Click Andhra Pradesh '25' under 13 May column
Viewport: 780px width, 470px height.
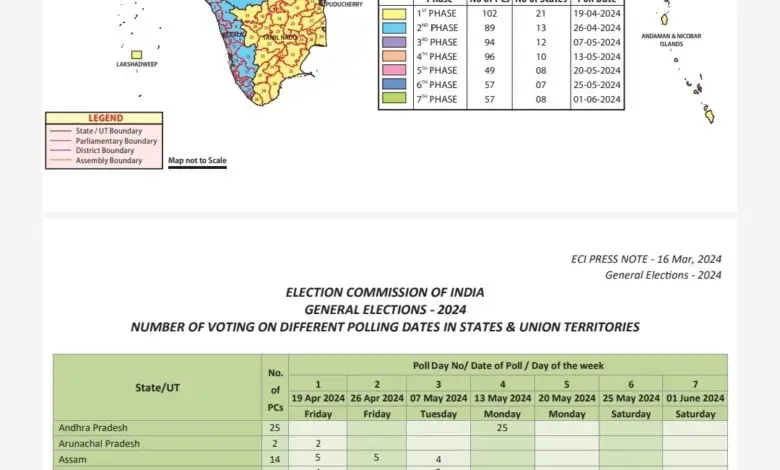point(502,428)
